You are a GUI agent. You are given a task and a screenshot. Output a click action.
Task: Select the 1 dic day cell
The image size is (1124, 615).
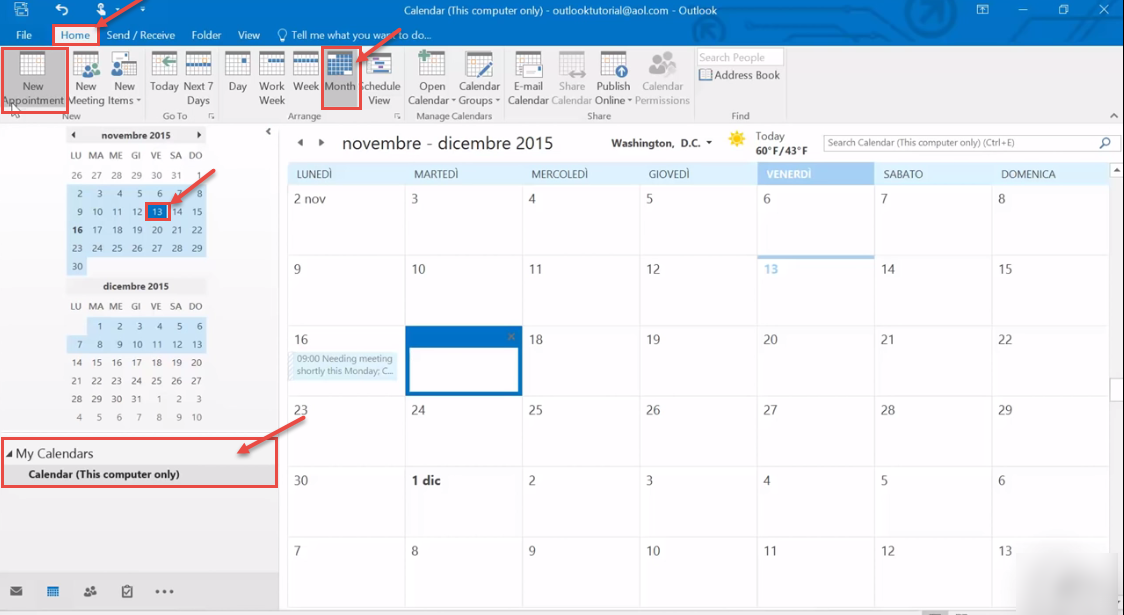[x=464, y=502]
